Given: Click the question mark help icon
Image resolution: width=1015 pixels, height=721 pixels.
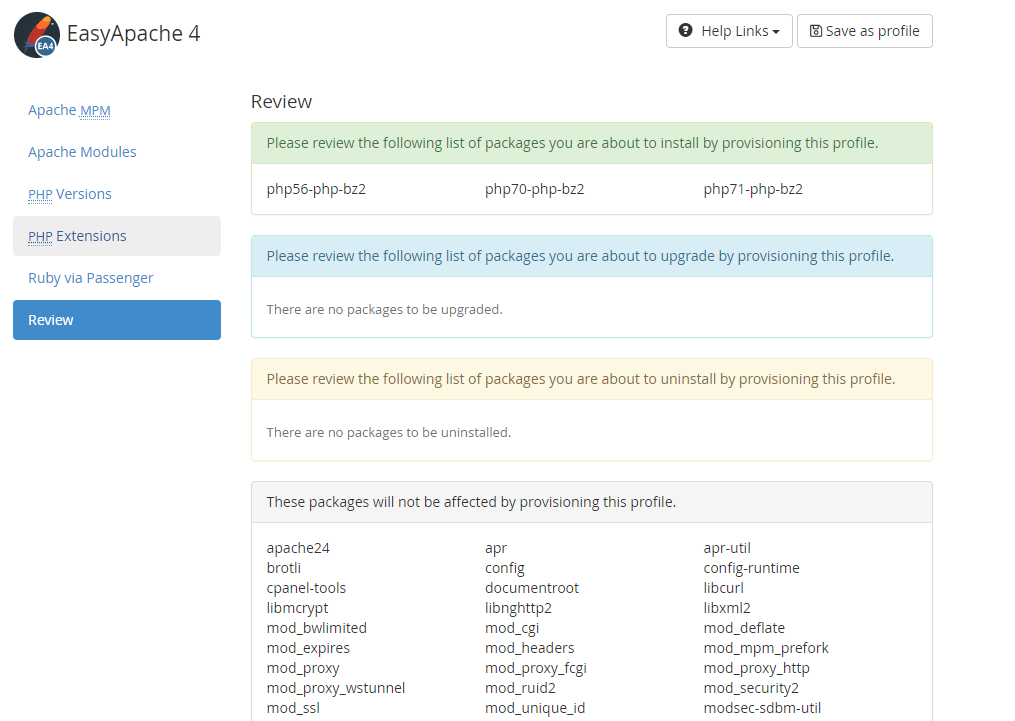Looking at the screenshot, I should point(686,30).
